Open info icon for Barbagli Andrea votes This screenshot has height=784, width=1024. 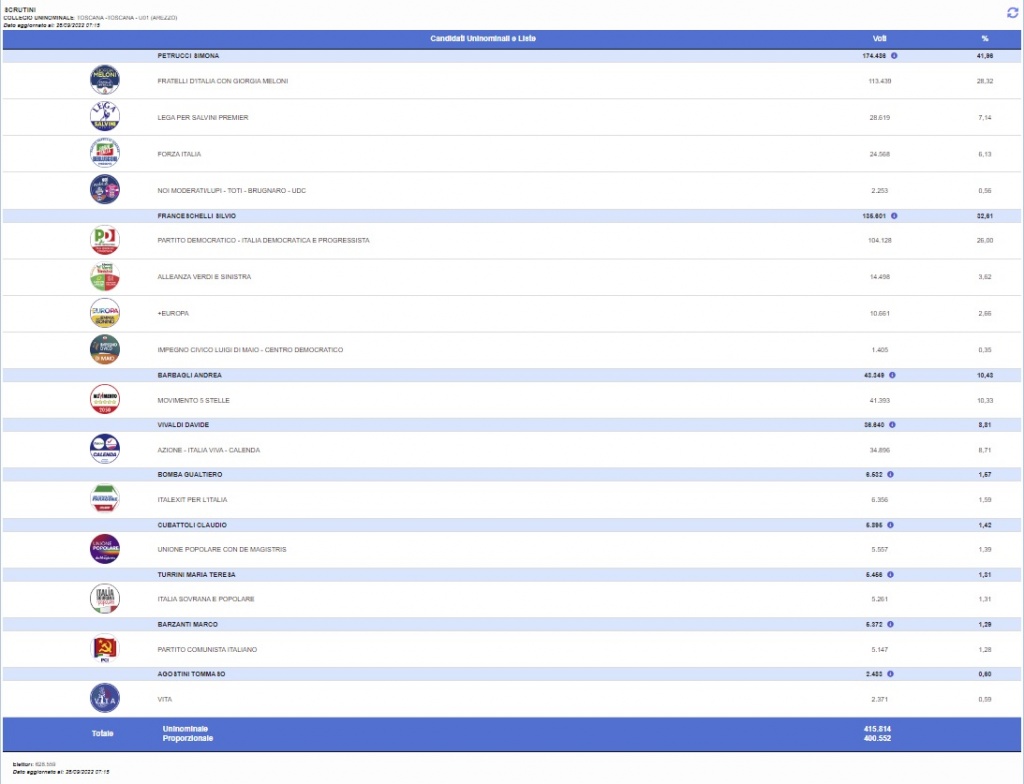891,375
